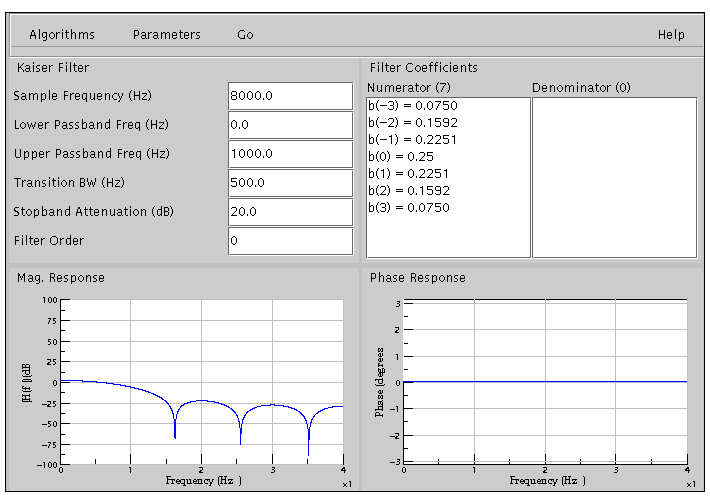710x496 pixels.
Task: Open the Parameters menu
Action: coord(167,35)
